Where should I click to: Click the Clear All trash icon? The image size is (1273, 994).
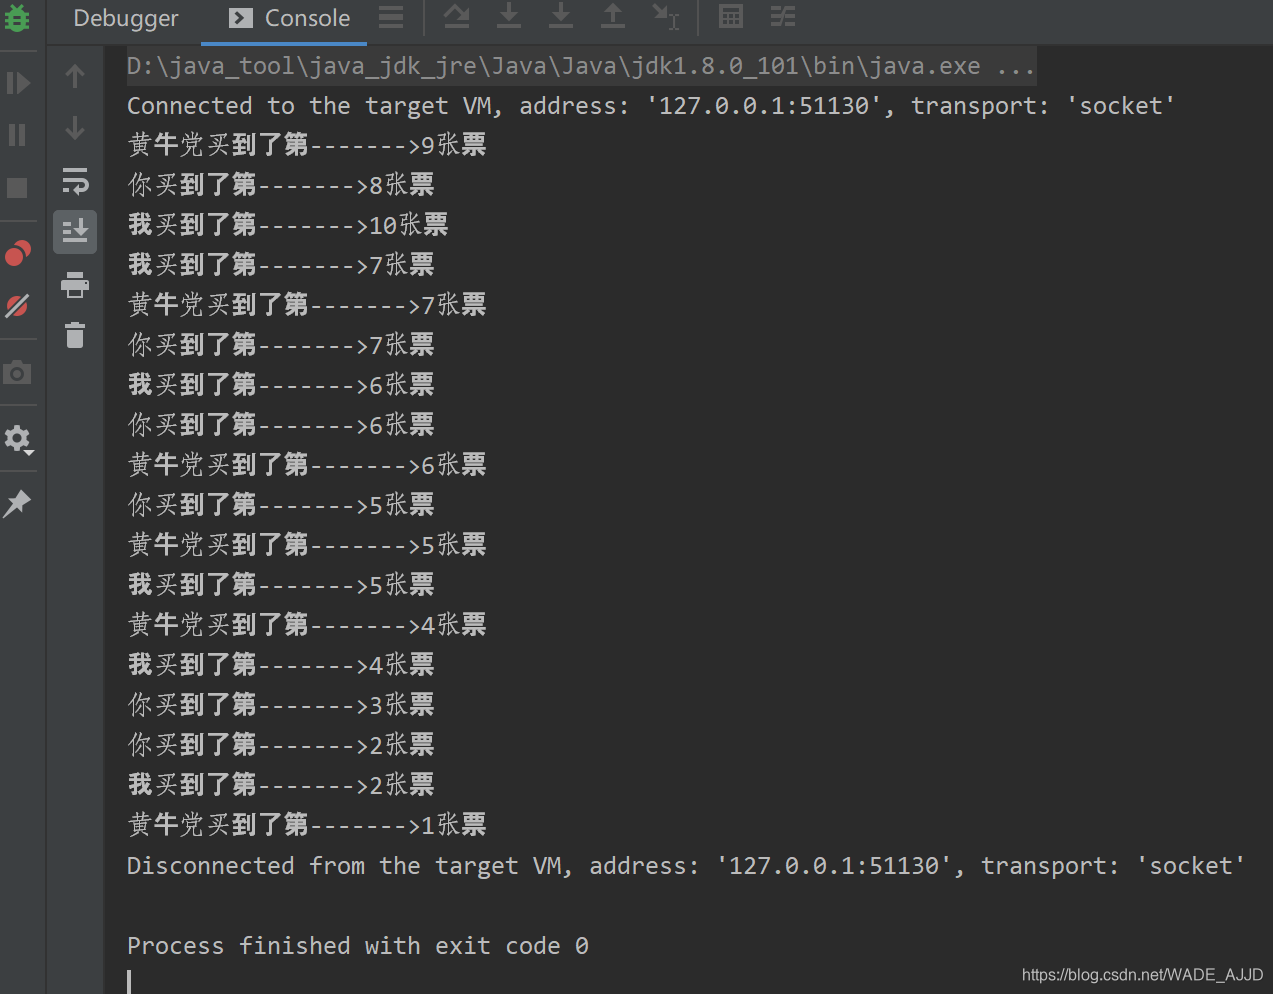pyautogui.click(x=75, y=335)
